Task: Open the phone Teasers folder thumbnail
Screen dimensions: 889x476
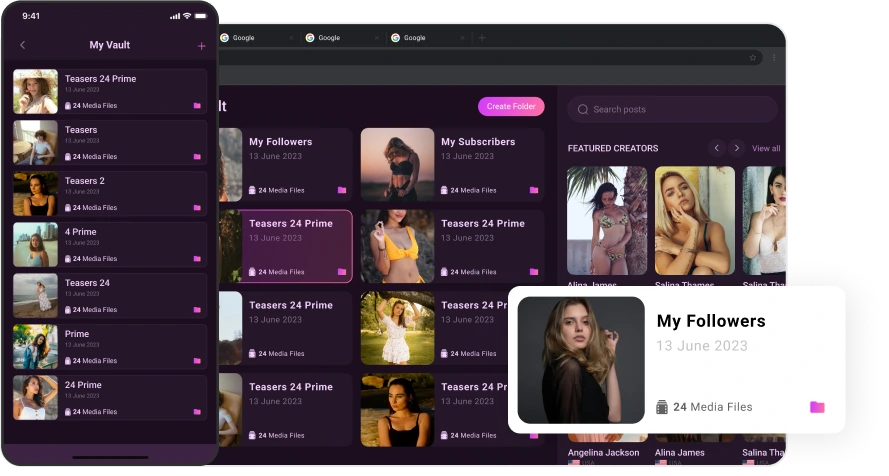Action: pos(35,142)
